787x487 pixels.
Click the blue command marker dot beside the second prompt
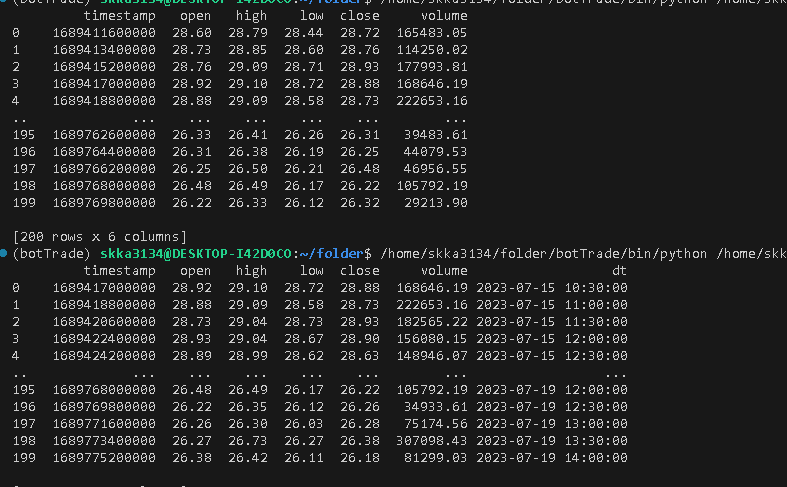pos(5,254)
